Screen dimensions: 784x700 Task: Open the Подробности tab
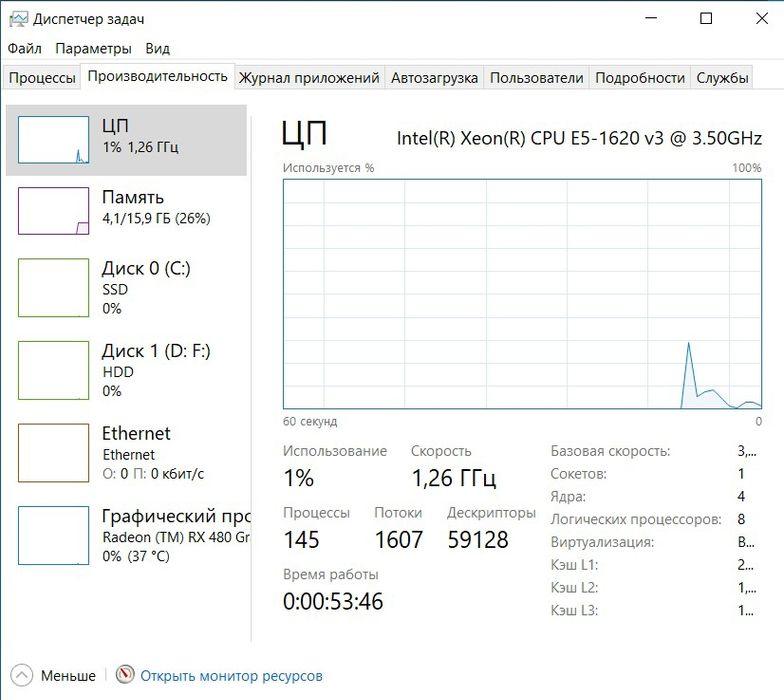click(640, 78)
